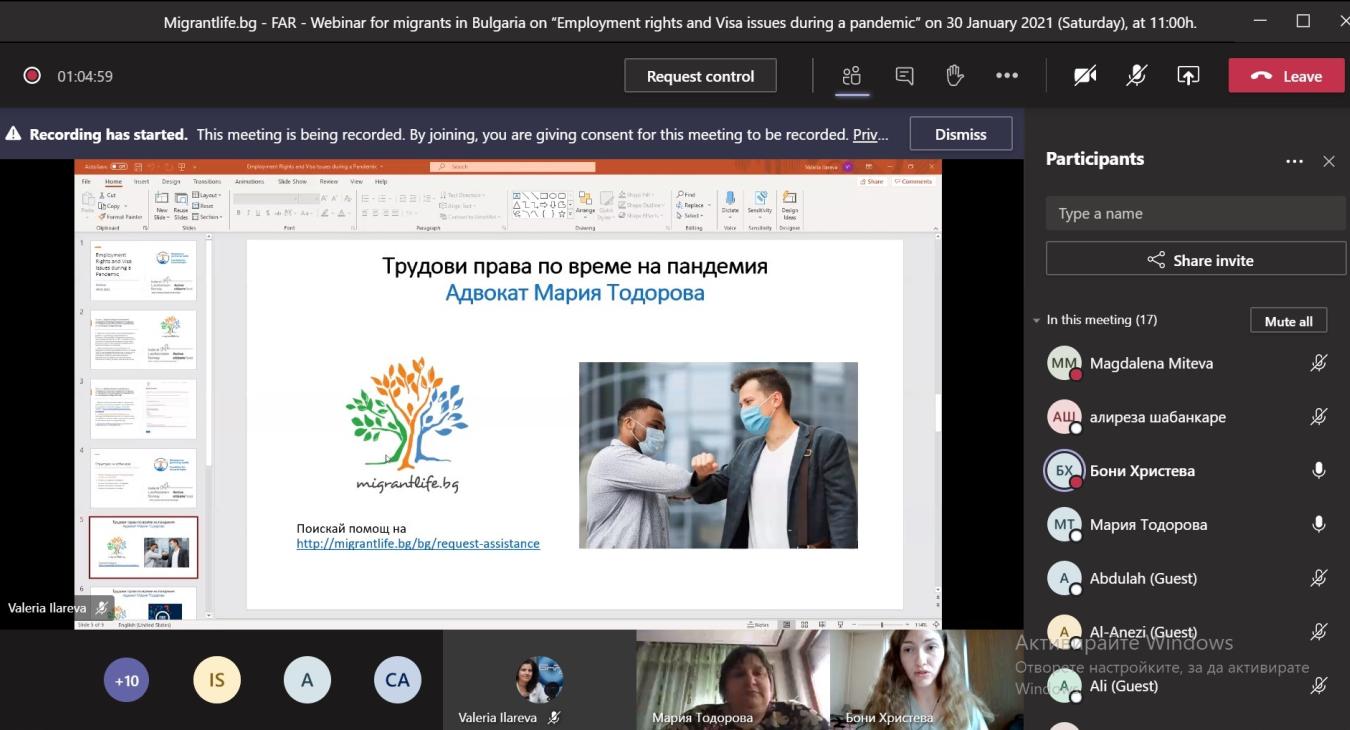Click Comments button in PowerPoint window
Screen dimensions: 1350x730
[x=914, y=181]
